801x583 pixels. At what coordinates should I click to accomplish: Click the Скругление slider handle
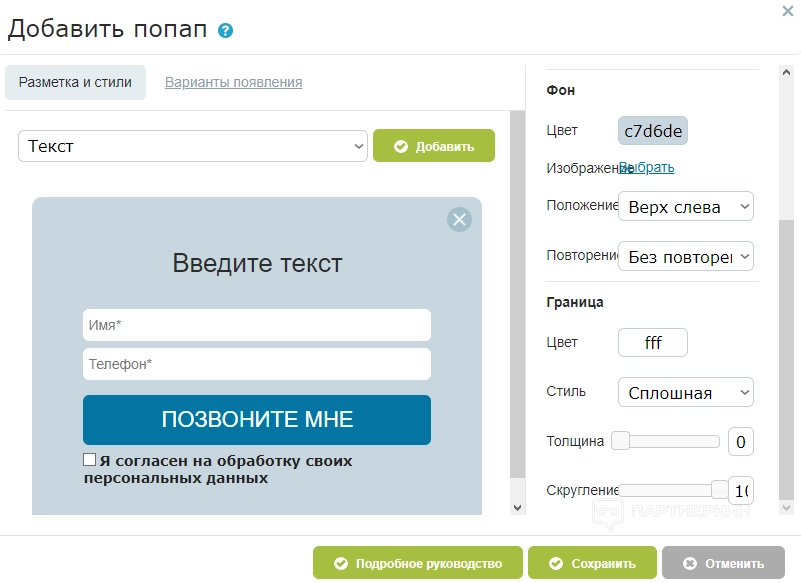coord(719,490)
